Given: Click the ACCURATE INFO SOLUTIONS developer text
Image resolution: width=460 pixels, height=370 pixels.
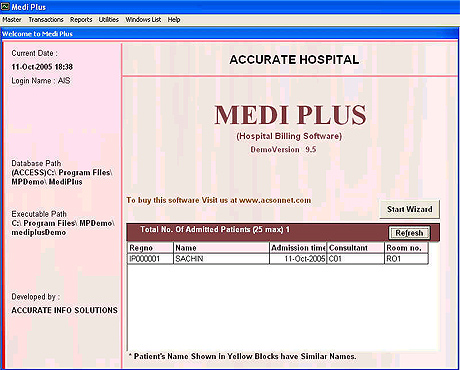Looking at the screenshot, I should (64, 310).
